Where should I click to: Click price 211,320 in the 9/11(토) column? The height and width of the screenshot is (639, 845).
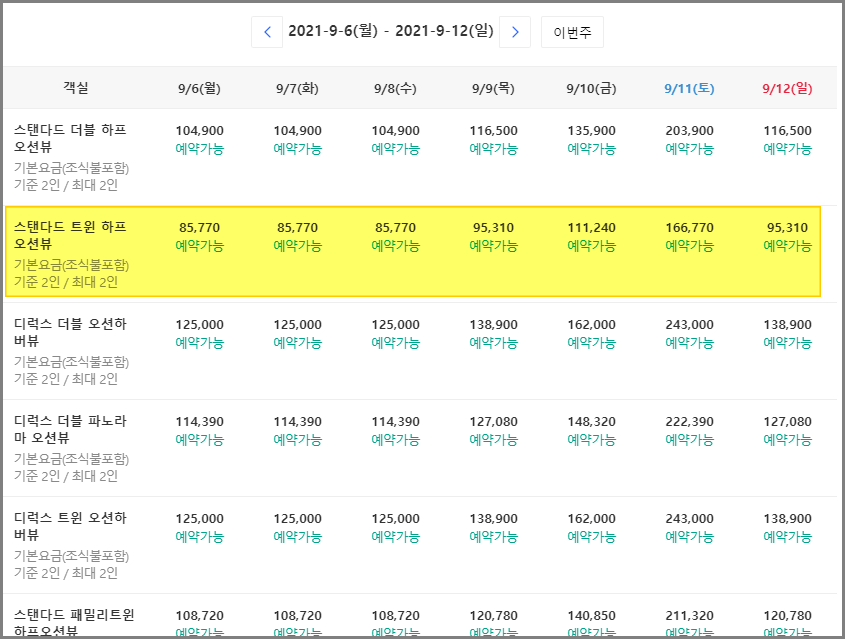(x=689, y=615)
